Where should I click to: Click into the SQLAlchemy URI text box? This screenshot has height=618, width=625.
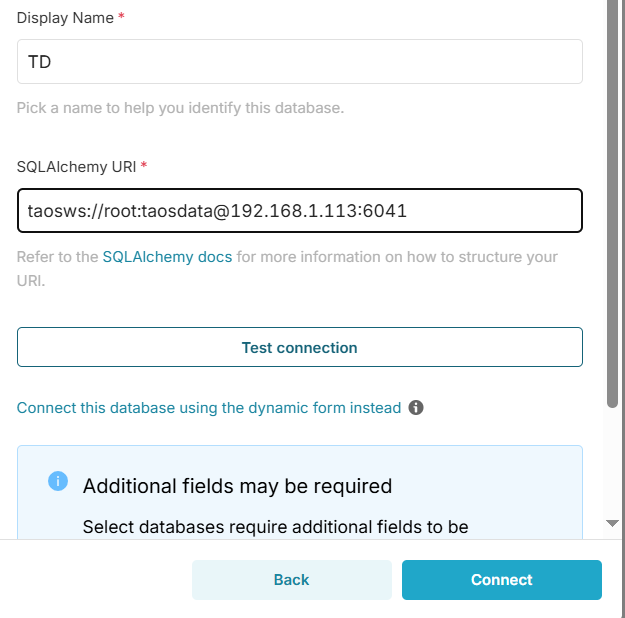pyautogui.click(x=299, y=211)
